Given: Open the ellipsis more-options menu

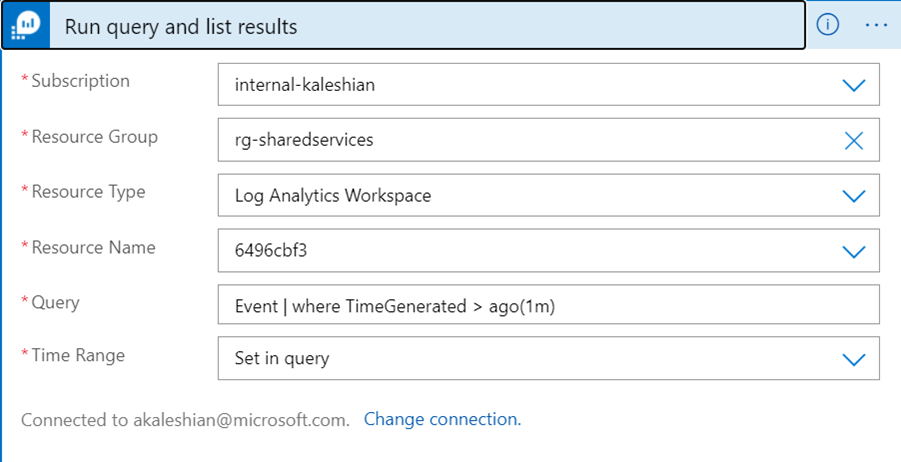Looking at the screenshot, I should [876, 25].
